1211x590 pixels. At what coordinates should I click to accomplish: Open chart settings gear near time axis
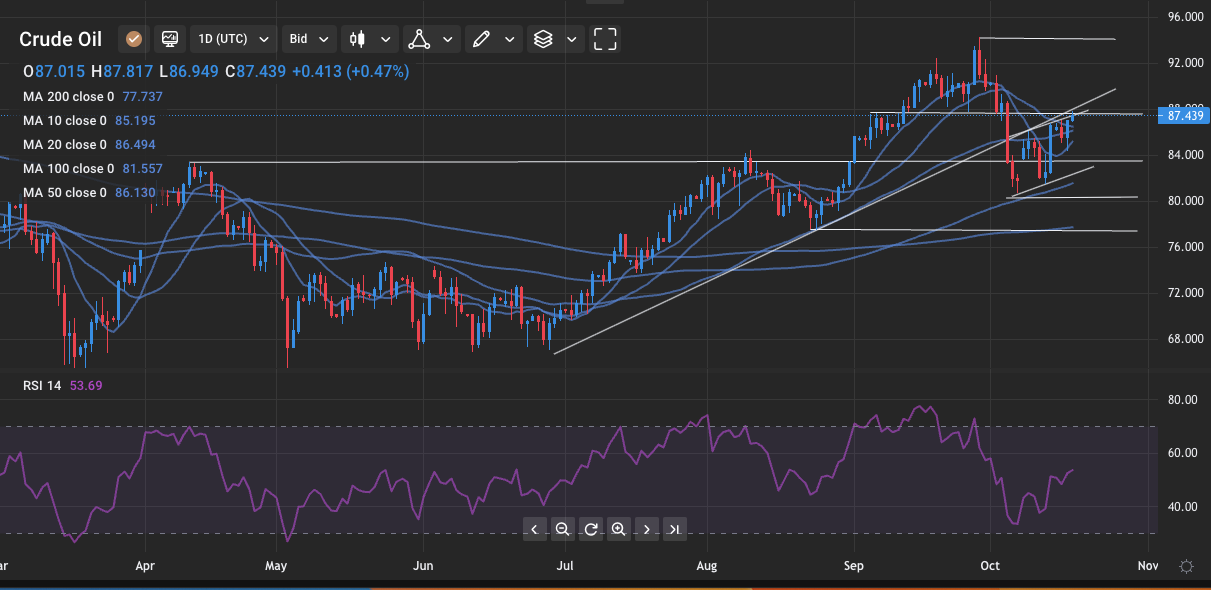click(1185, 567)
